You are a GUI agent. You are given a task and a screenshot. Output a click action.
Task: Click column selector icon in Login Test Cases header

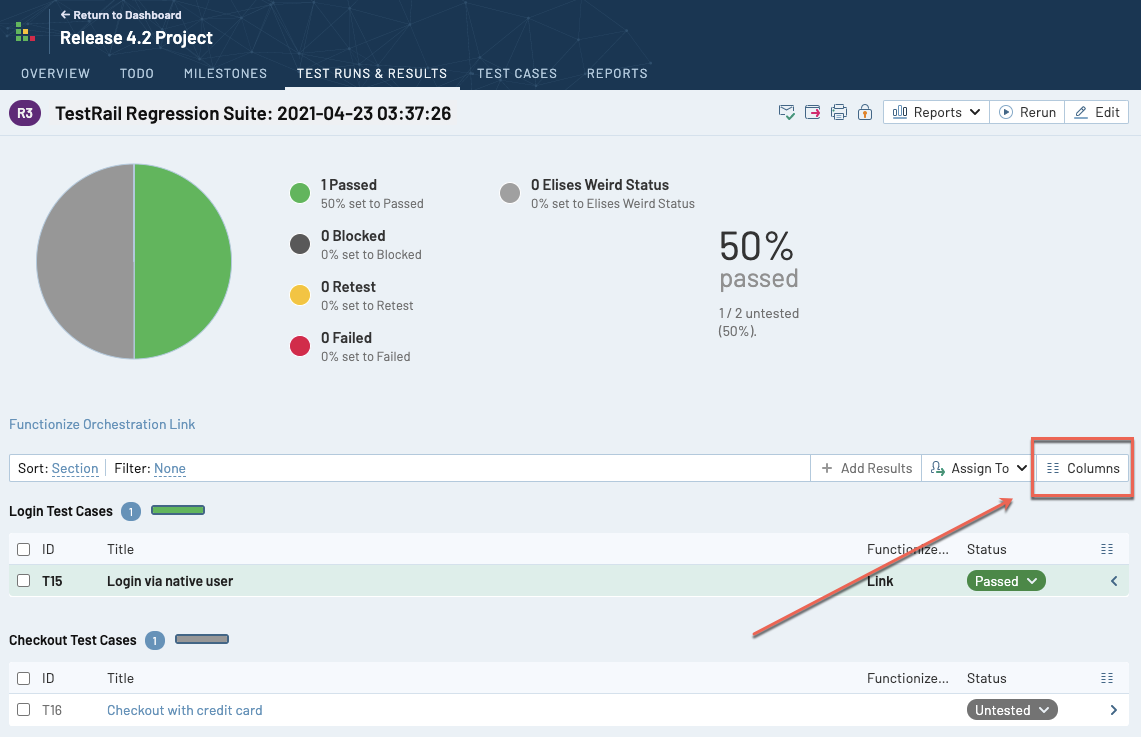tap(1107, 549)
